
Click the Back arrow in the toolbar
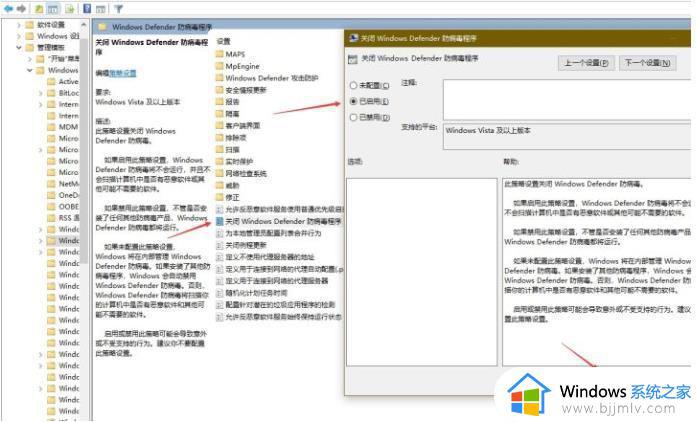[8, 7]
